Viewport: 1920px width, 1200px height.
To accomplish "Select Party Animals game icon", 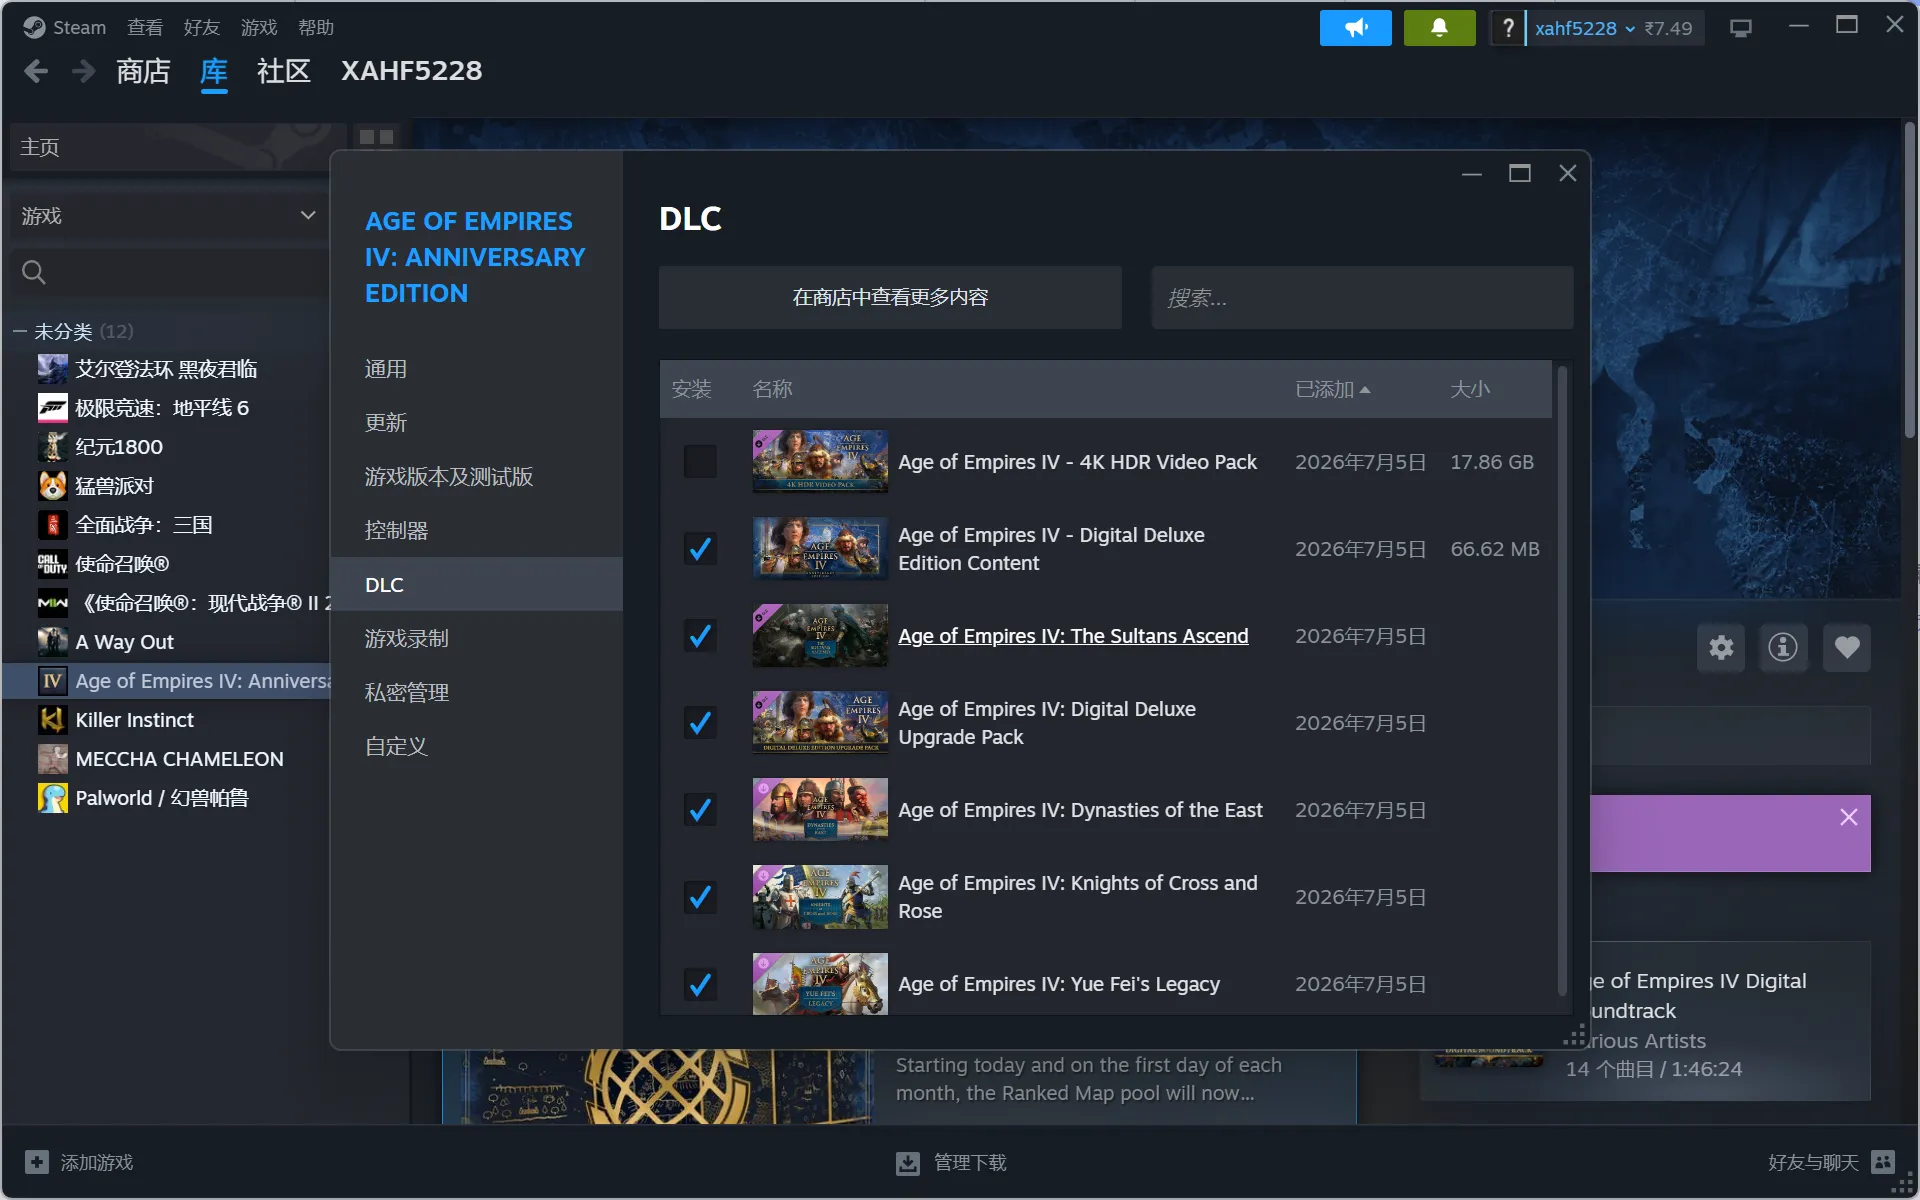I will 53,486.
